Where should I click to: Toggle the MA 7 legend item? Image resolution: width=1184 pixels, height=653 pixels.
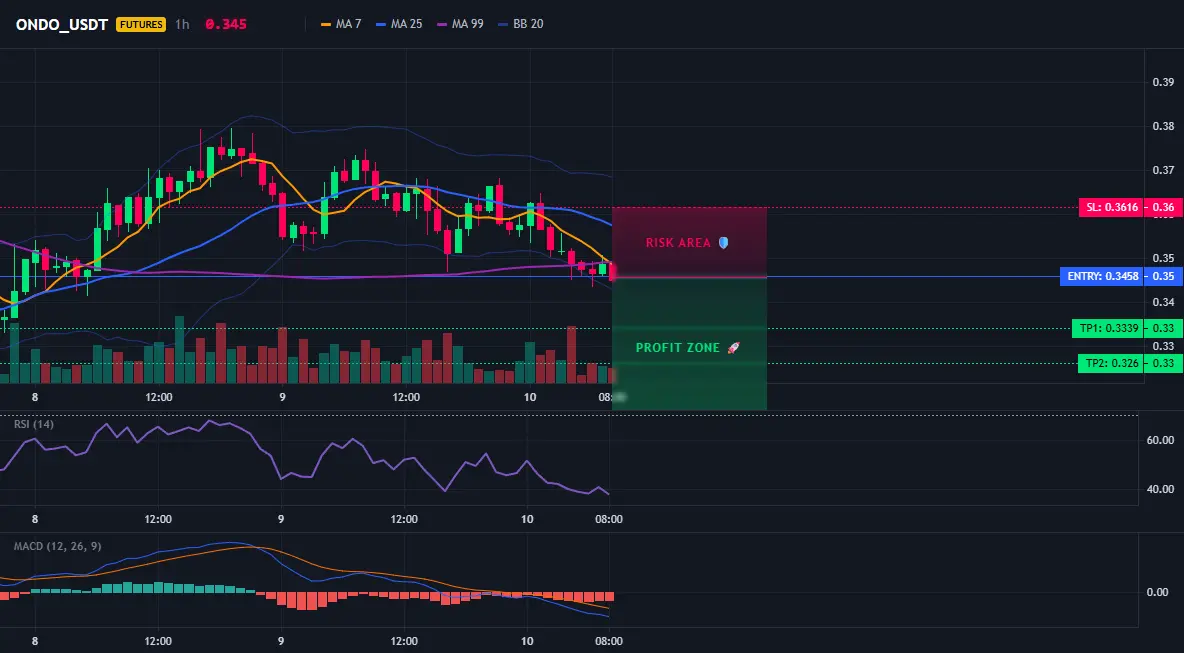(341, 24)
